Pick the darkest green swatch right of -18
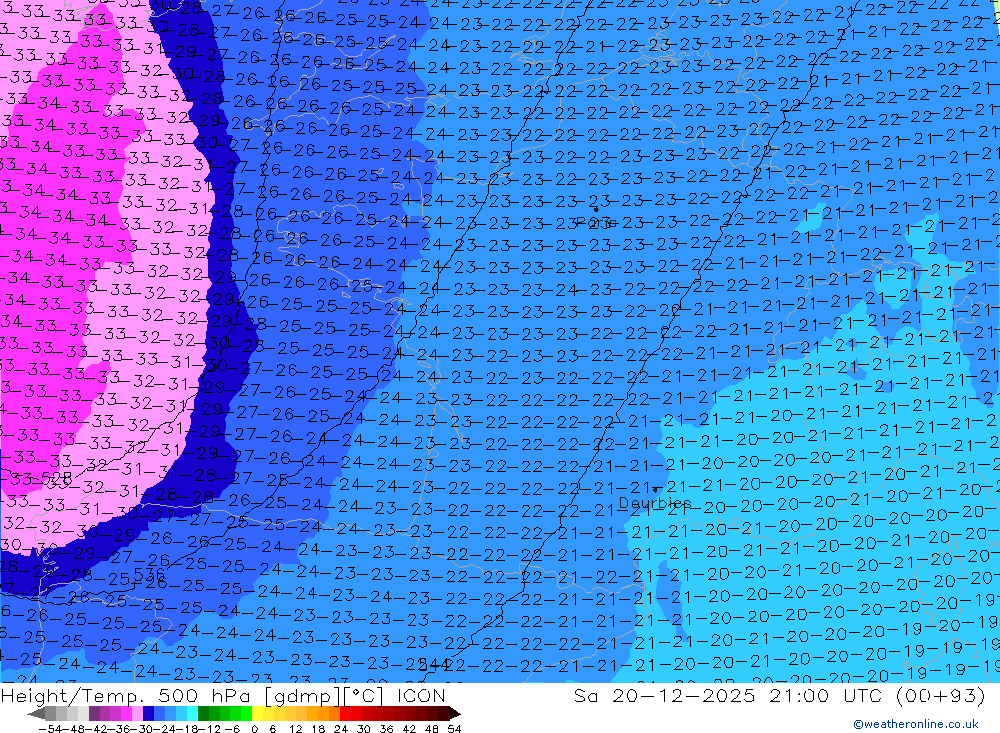The height and width of the screenshot is (733, 1000). (203, 714)
